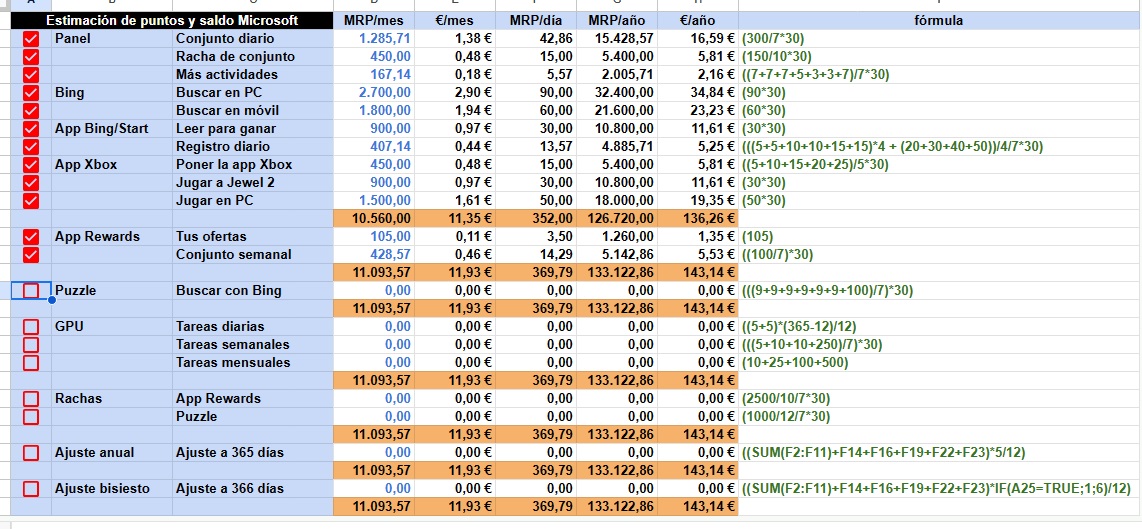Select the 32.400,00 MRP/año value
Image resolution: width=1142 pixels, height=529 pixels.
click(616, 93)
